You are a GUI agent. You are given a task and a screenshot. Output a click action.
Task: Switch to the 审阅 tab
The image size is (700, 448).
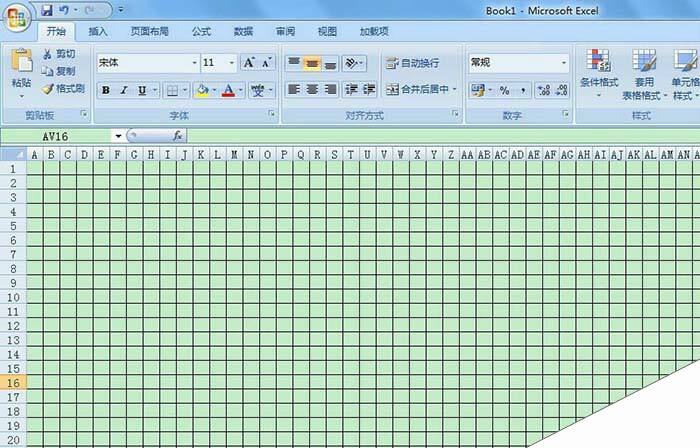click(285, 31)
